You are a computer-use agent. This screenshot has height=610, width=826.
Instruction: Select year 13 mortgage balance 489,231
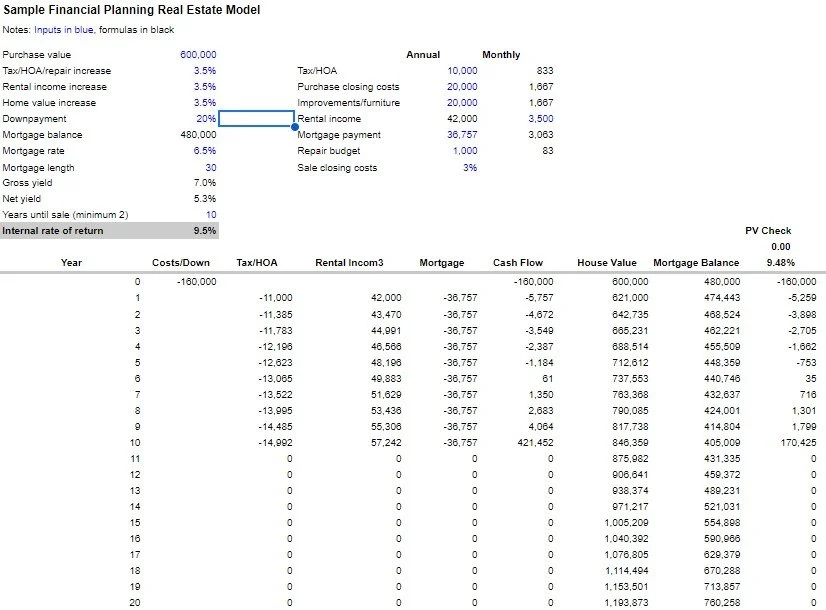point(722,491)
